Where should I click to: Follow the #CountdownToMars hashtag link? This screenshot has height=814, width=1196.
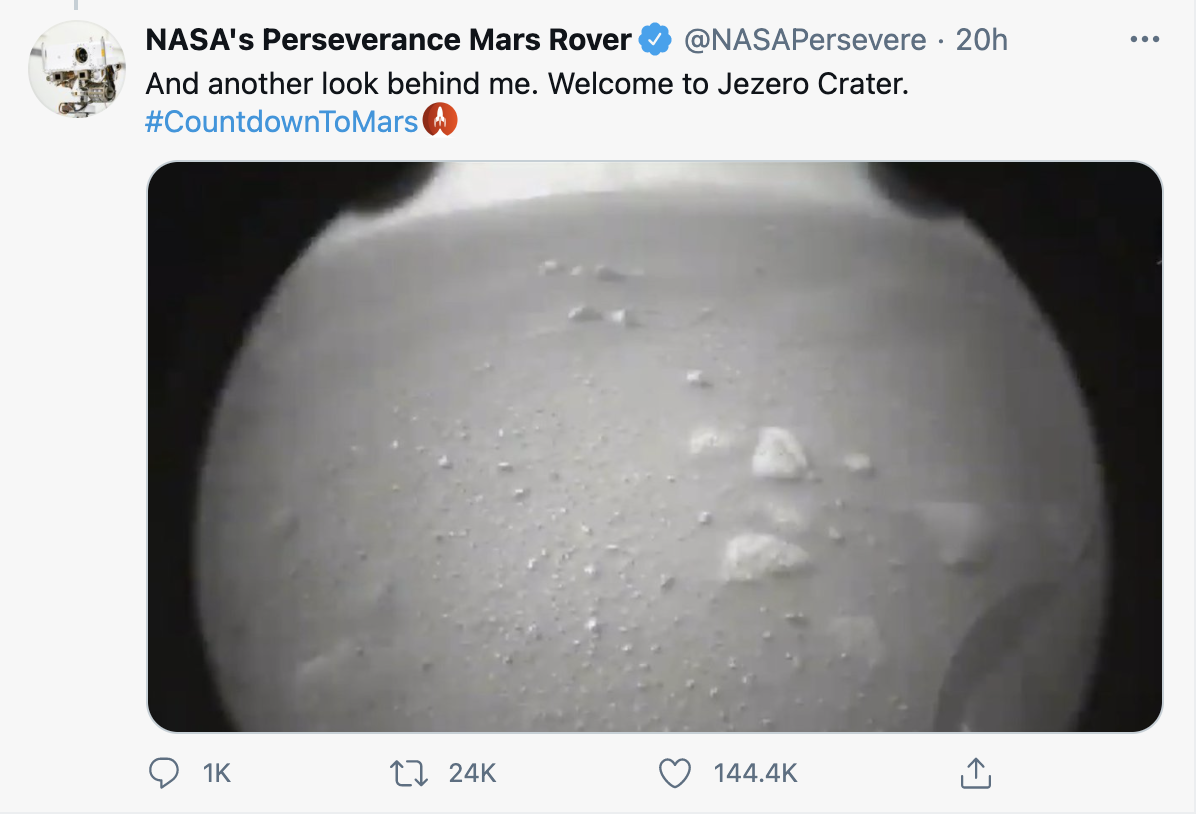click(x=281, y=121)
